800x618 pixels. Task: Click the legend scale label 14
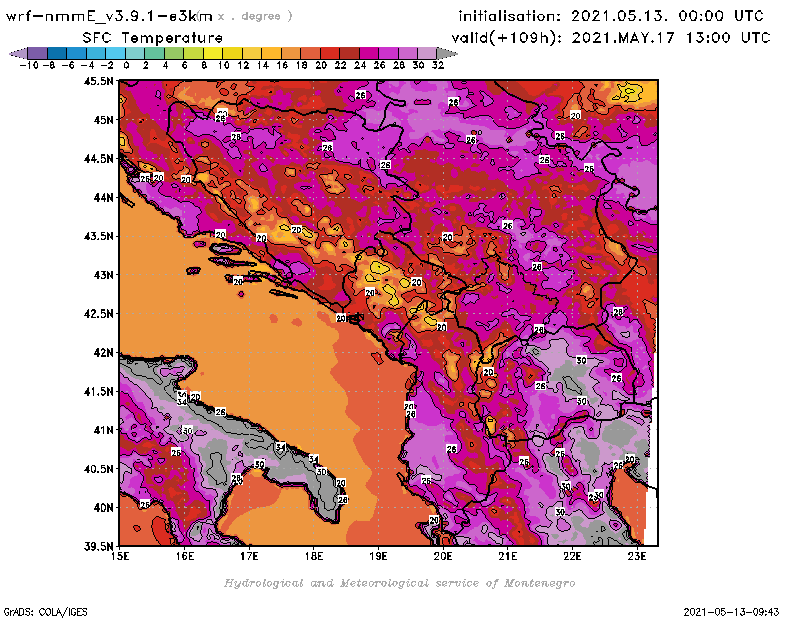click(x=262, y=65)
